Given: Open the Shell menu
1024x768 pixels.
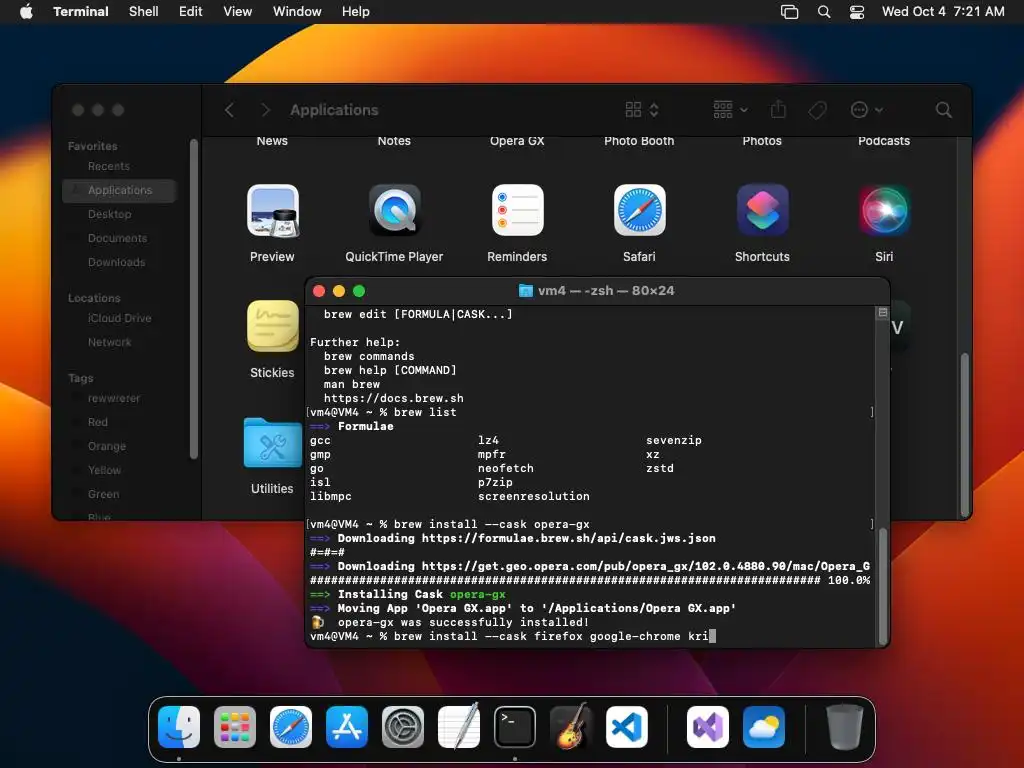Looking at the screenshot, I should point(144,12).
